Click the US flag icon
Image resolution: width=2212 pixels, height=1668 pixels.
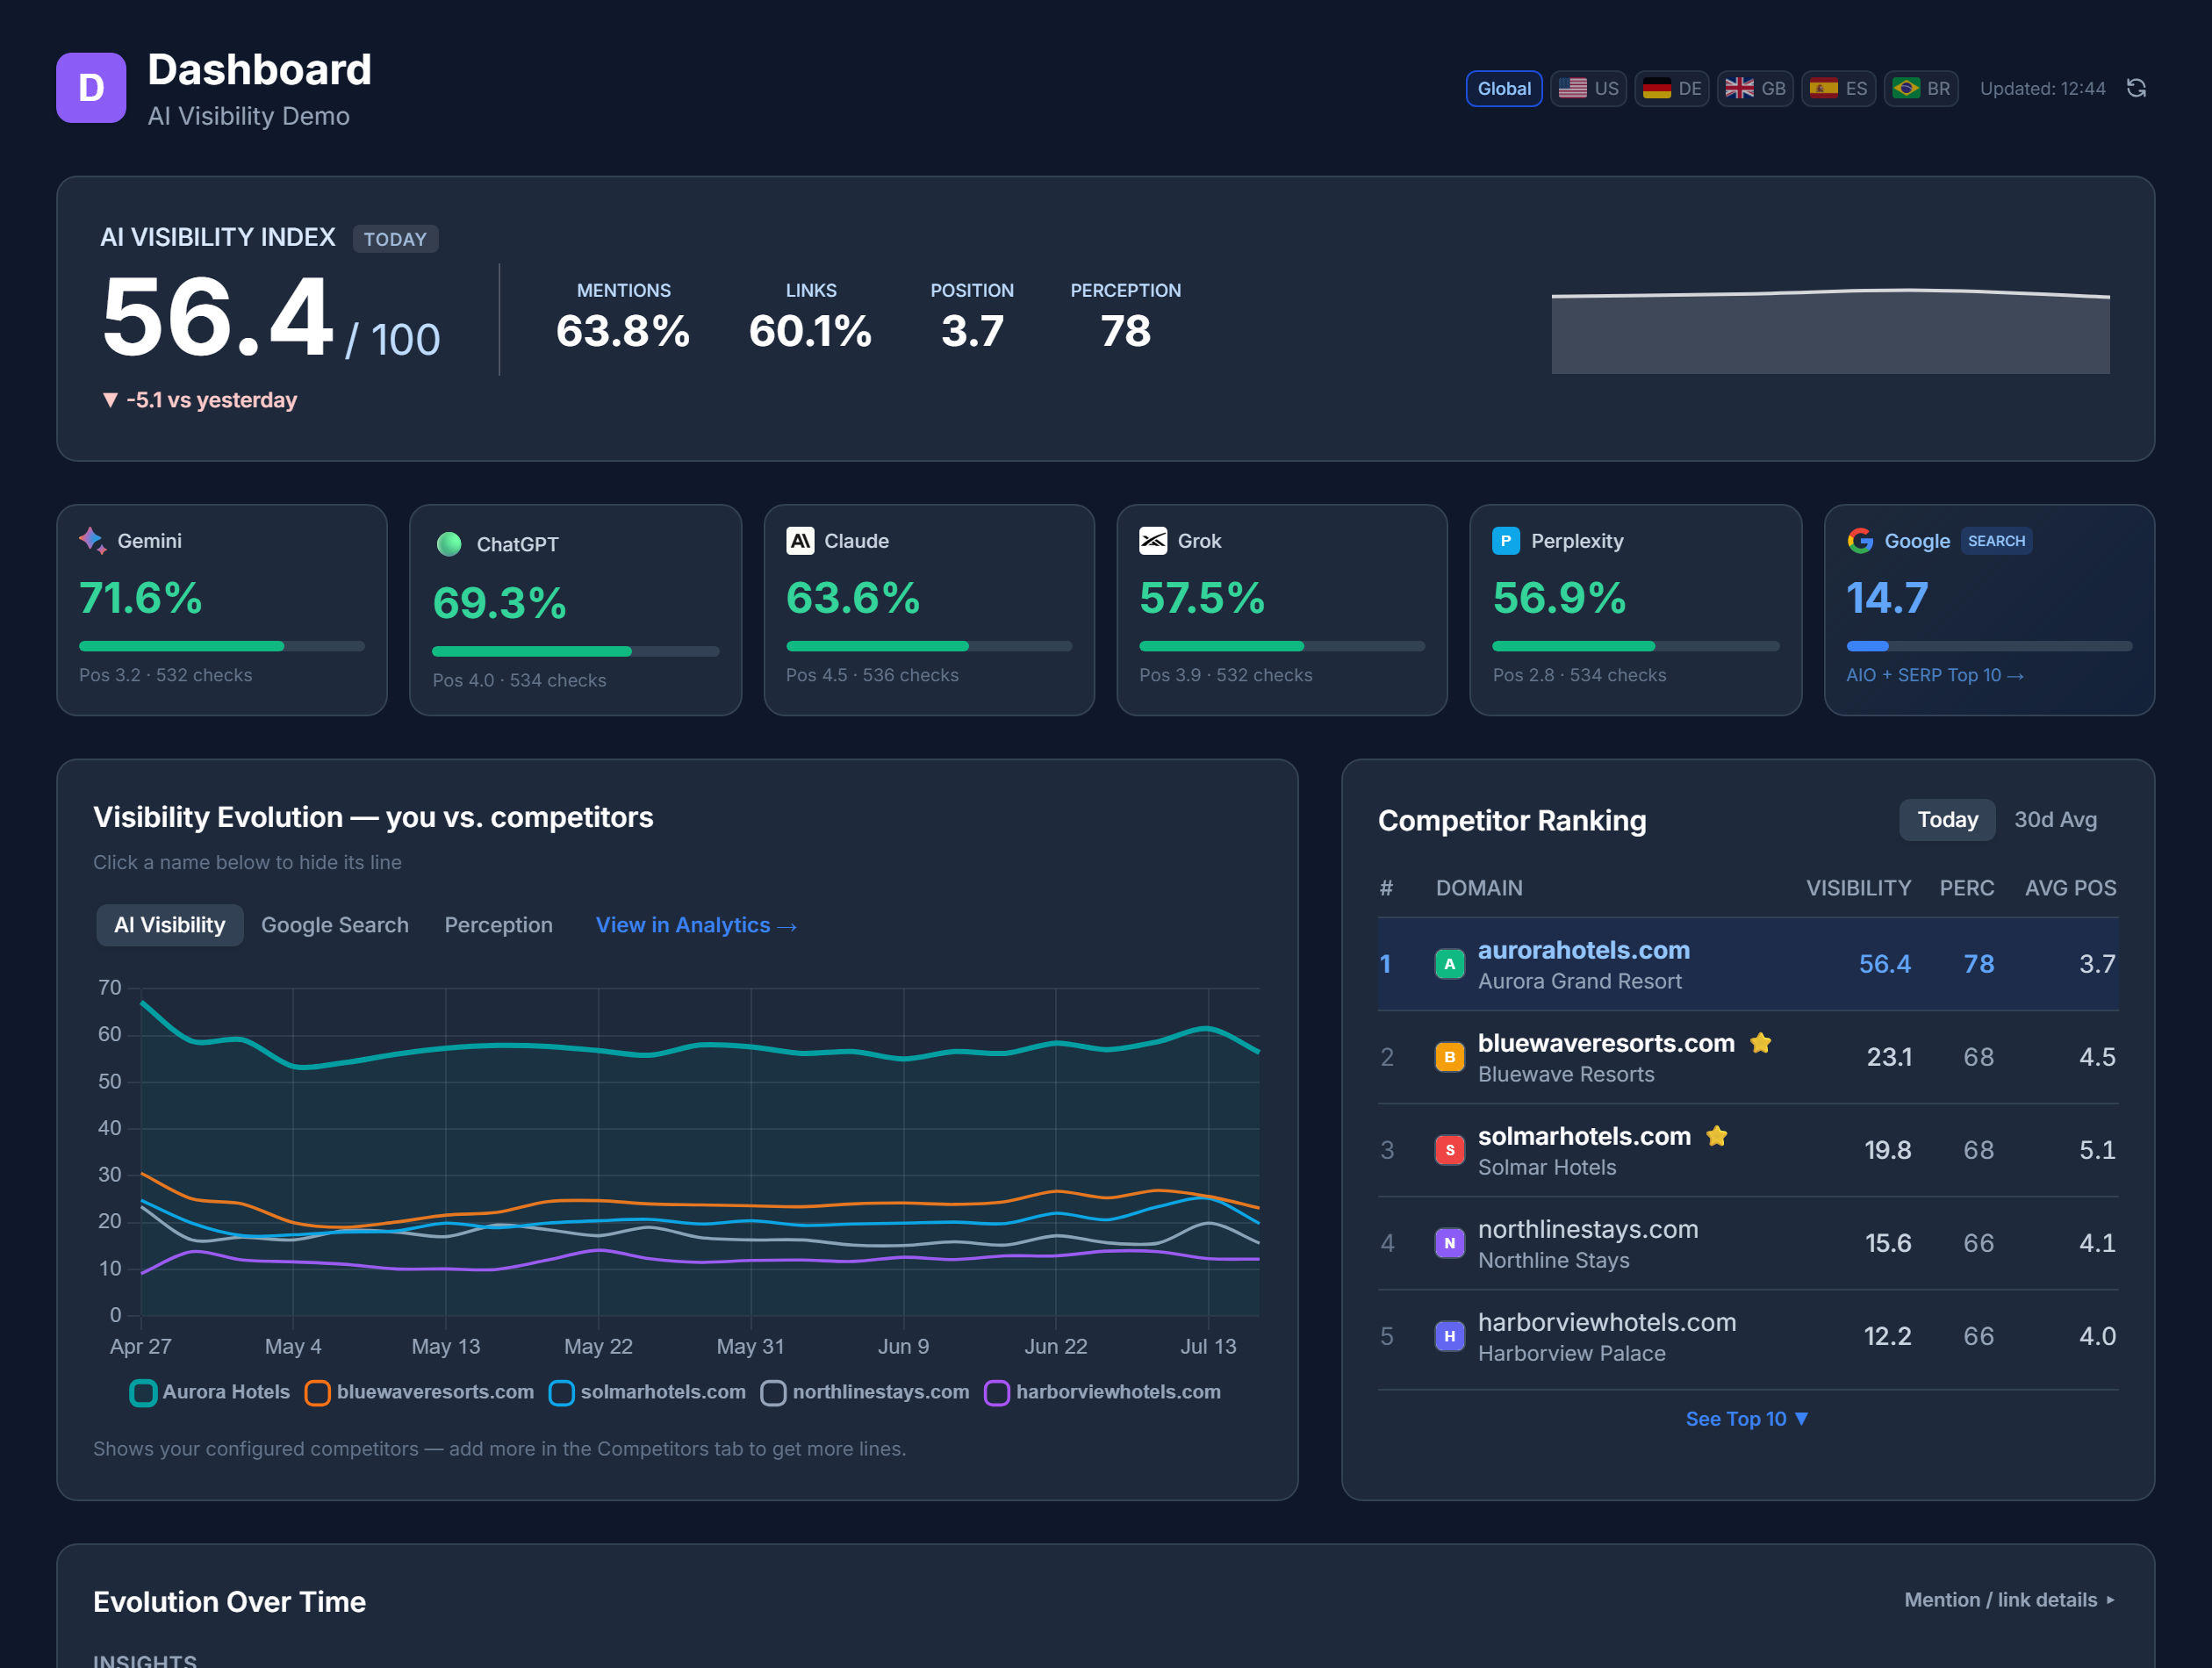tap(1572, 88)
